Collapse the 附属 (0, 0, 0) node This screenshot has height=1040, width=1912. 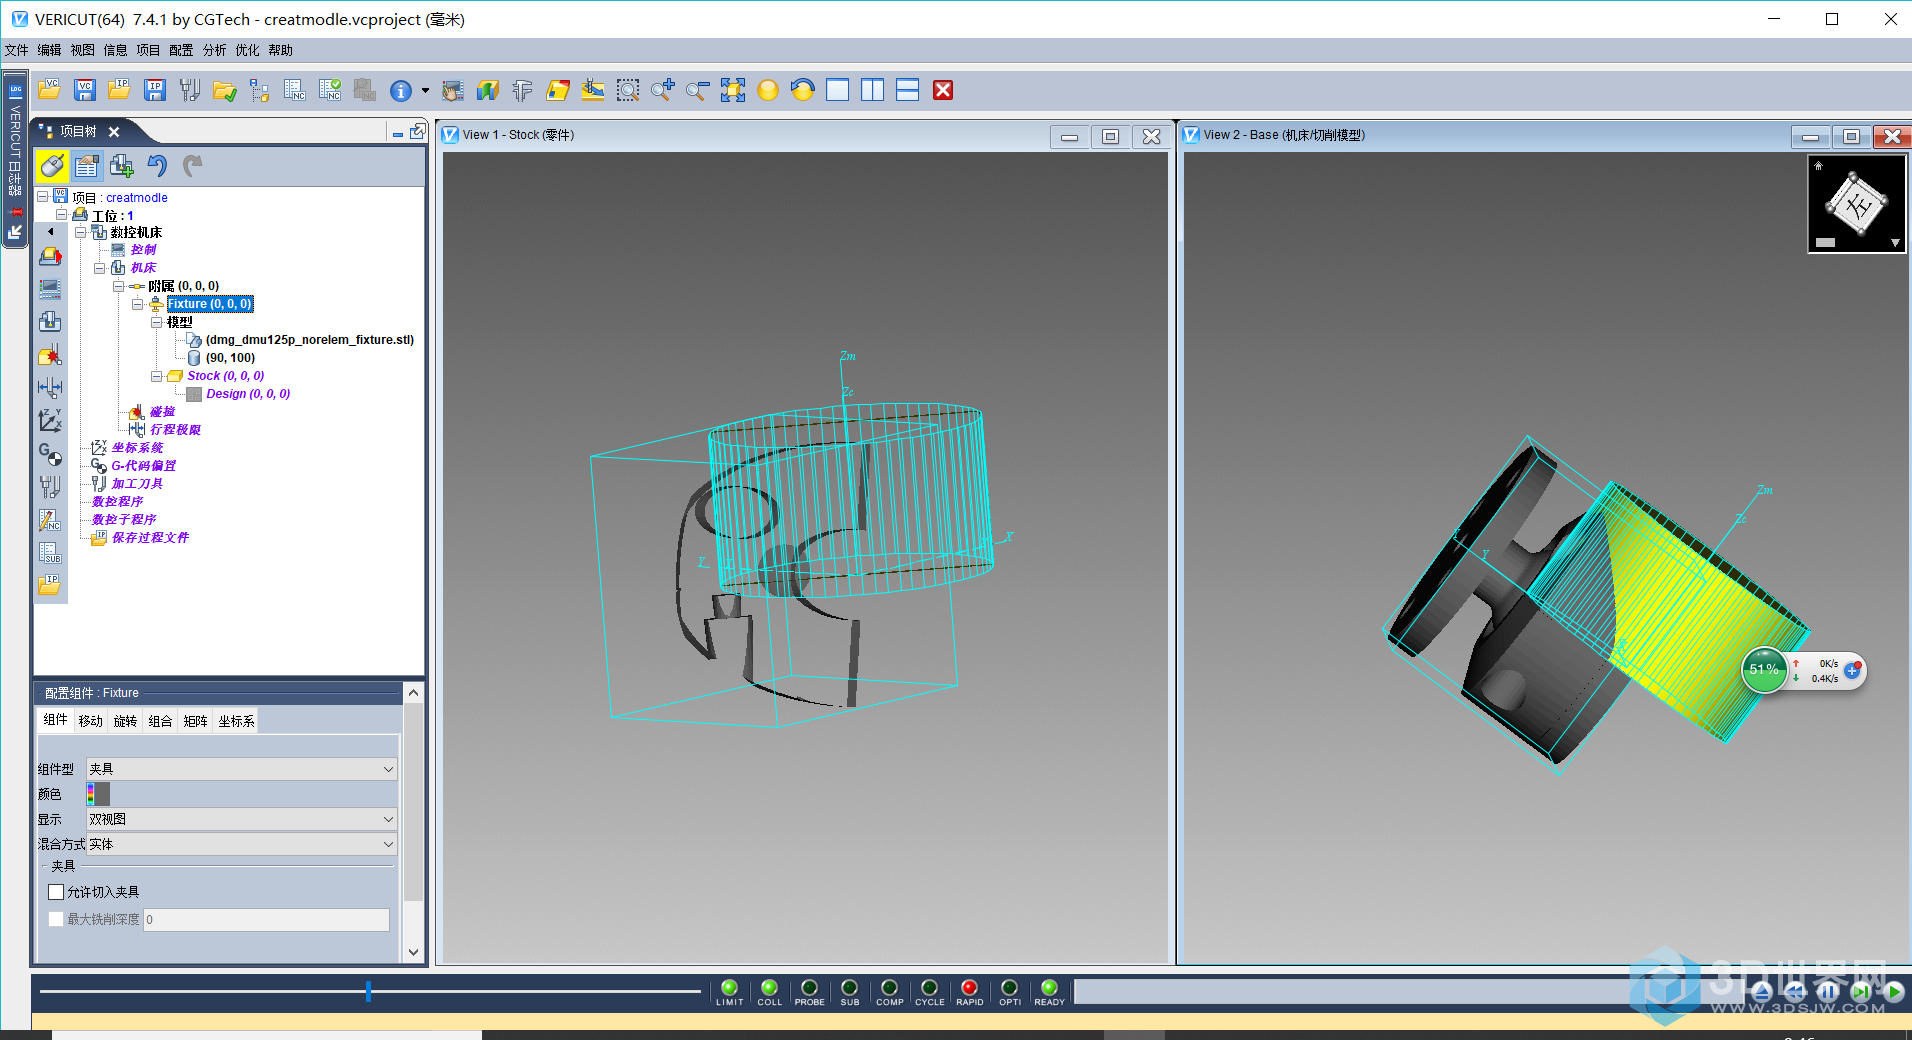click(118, 286)
